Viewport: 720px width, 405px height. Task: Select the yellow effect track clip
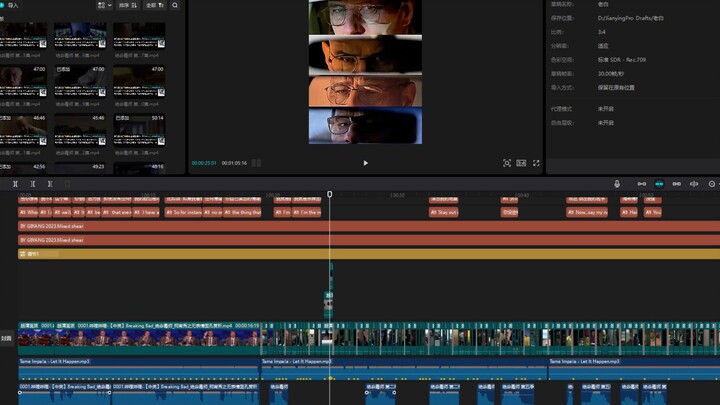[x=369, y=253]
